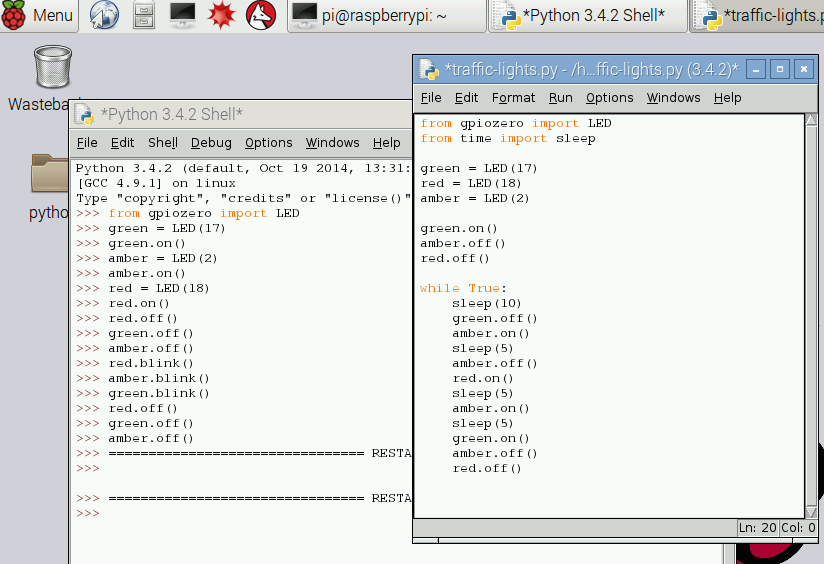Open Options menu in Python Shell
This screenshot has width=824, height=564.
[269, 143]
